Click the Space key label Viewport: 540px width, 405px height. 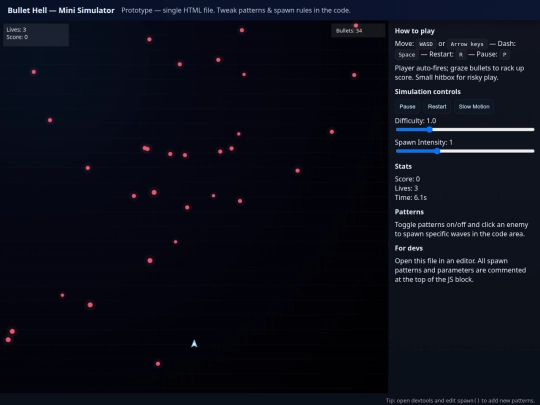click(407, 55)
